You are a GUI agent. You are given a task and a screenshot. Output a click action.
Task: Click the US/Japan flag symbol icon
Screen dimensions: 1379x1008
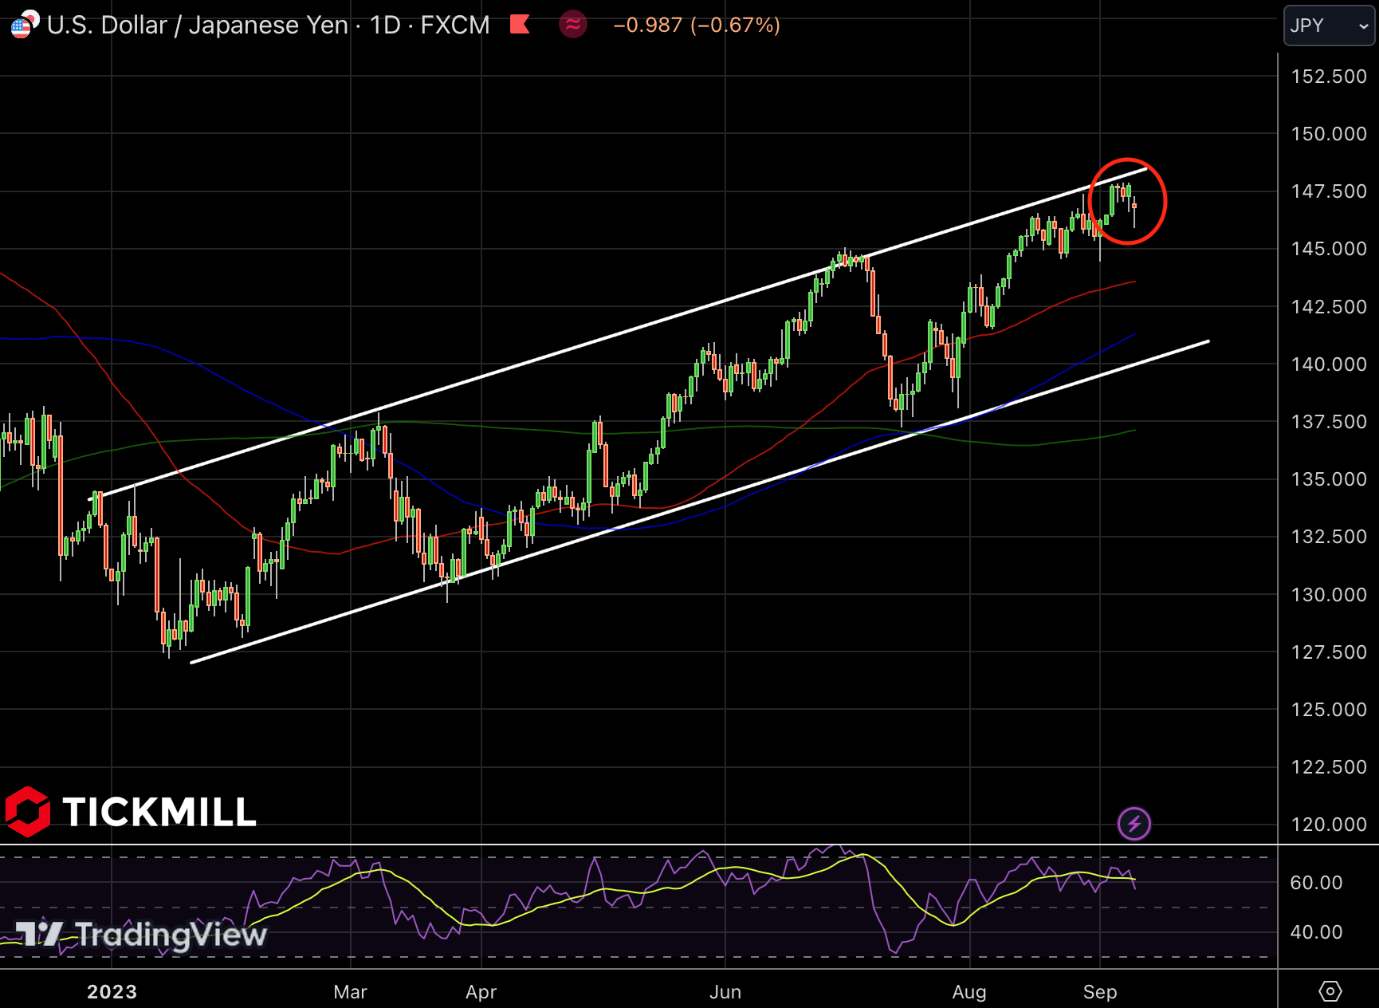25,24
